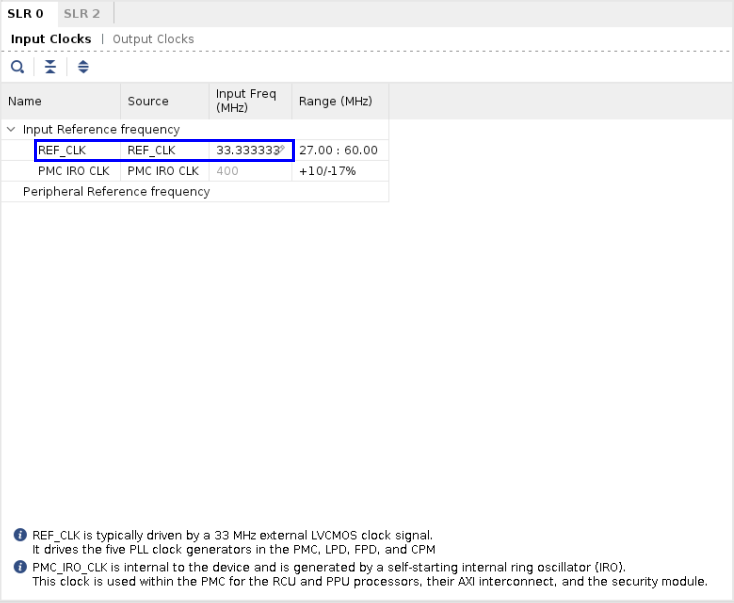734x603 pixels.
Task: Open the Output Clocks view
Action: [x=153, y=39]
